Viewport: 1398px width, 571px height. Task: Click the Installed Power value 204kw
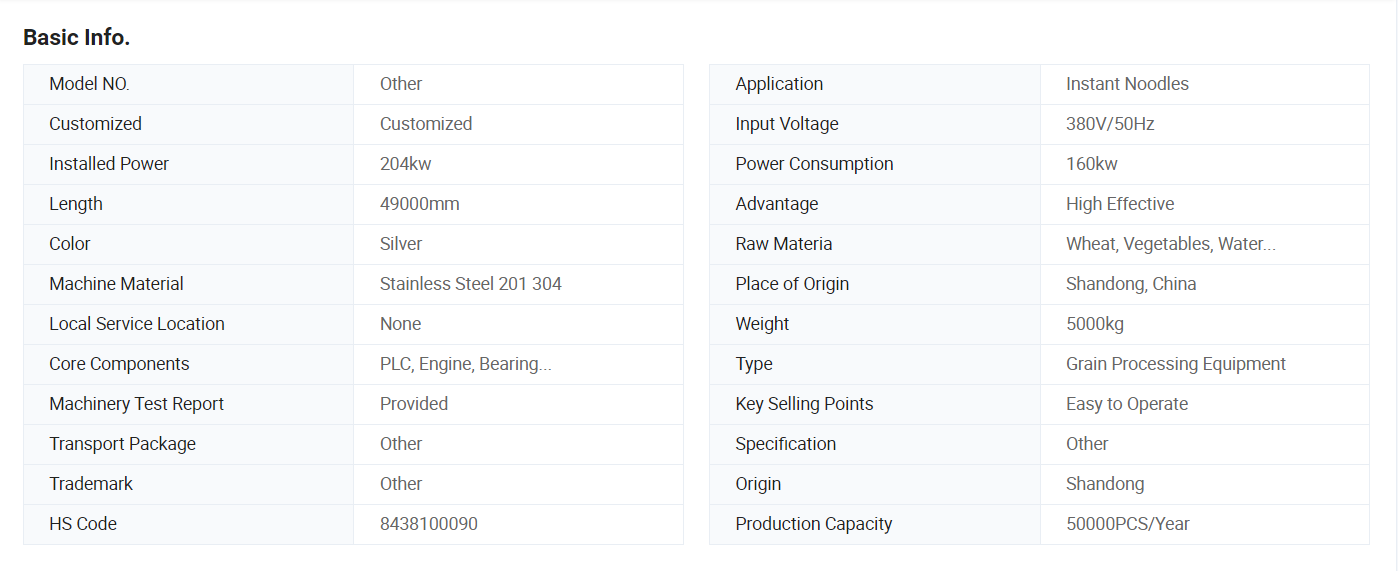(405, 164)
